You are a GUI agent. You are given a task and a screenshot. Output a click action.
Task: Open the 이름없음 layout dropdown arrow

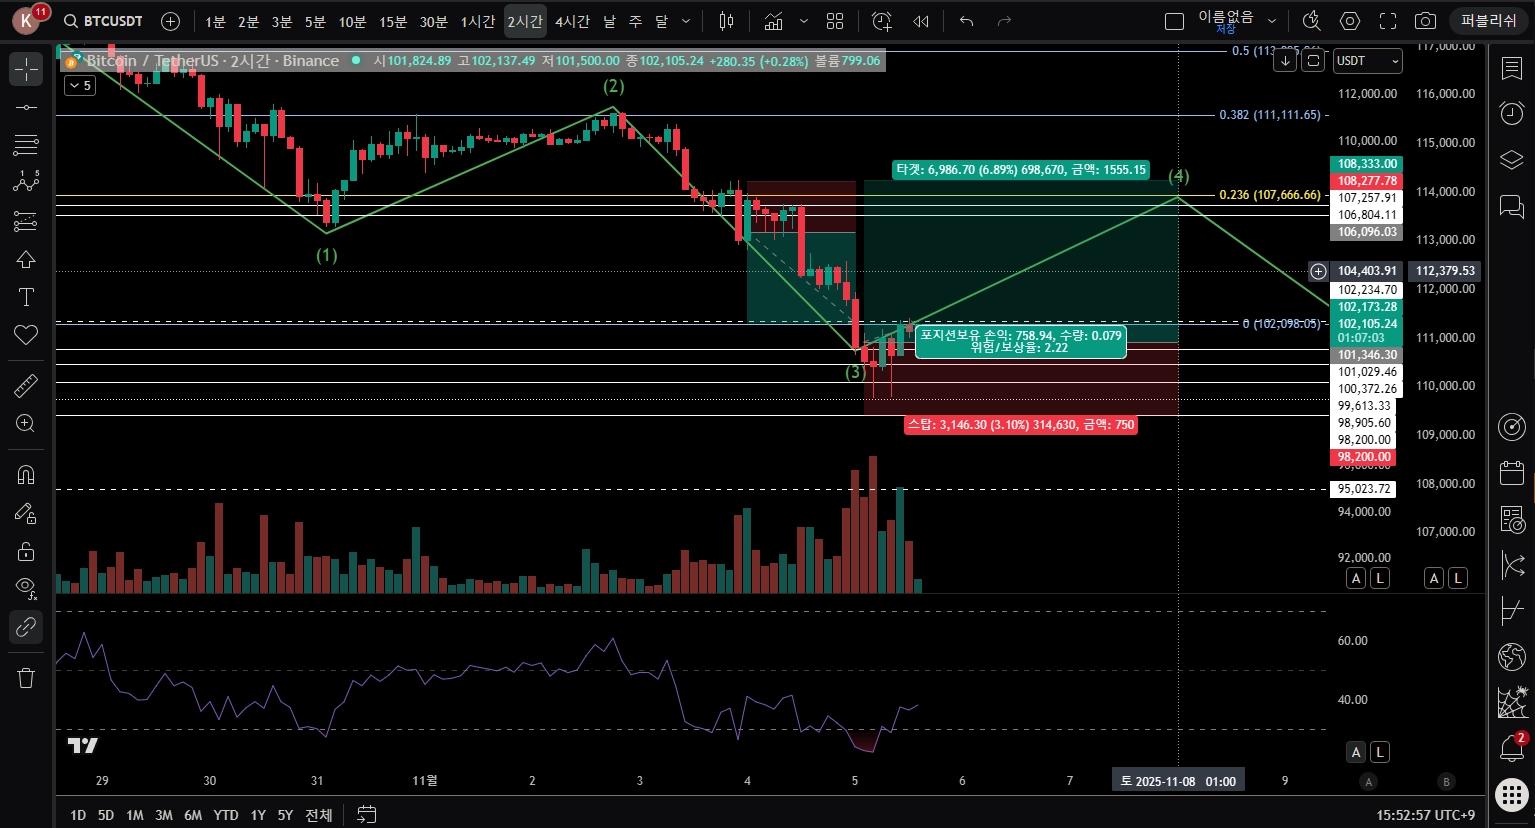(1272, 21)
